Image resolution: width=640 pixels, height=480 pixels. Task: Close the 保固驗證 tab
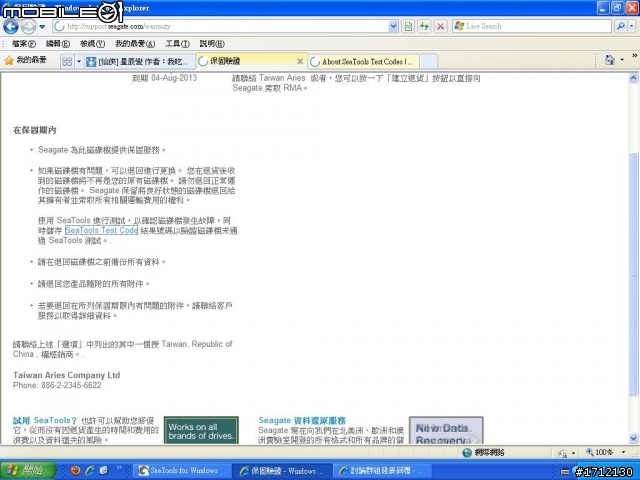pyautogui.click(x=300, y=61)
